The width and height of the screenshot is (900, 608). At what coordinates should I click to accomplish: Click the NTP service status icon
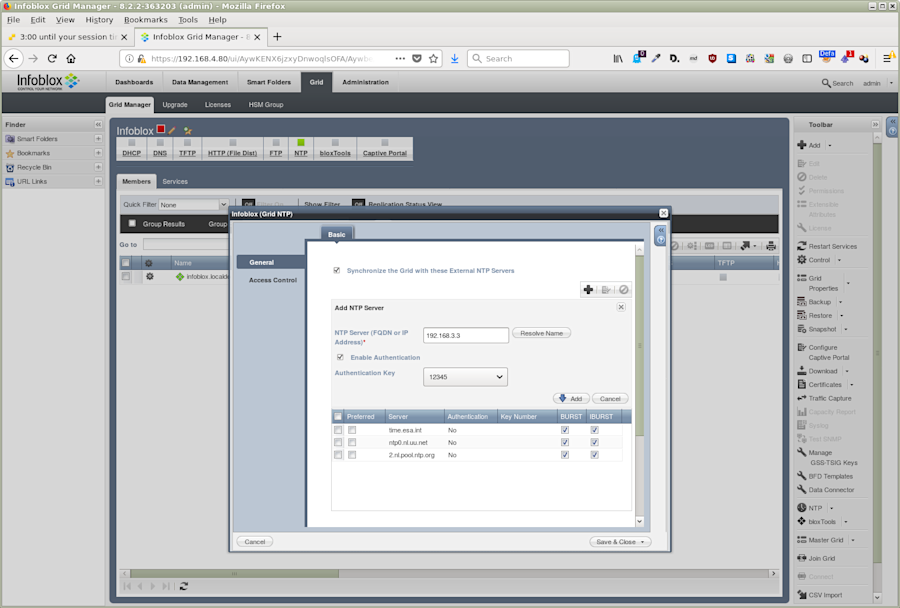301,142
